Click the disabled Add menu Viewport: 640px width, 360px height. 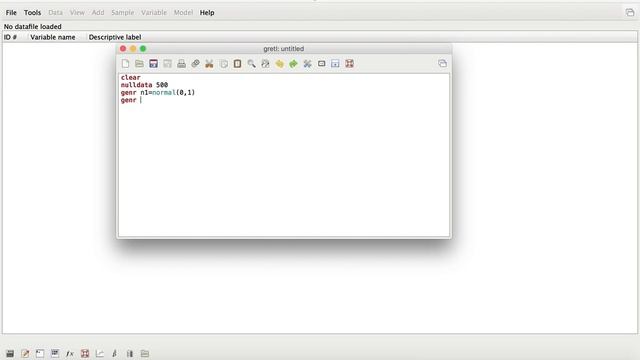point(98,13)
